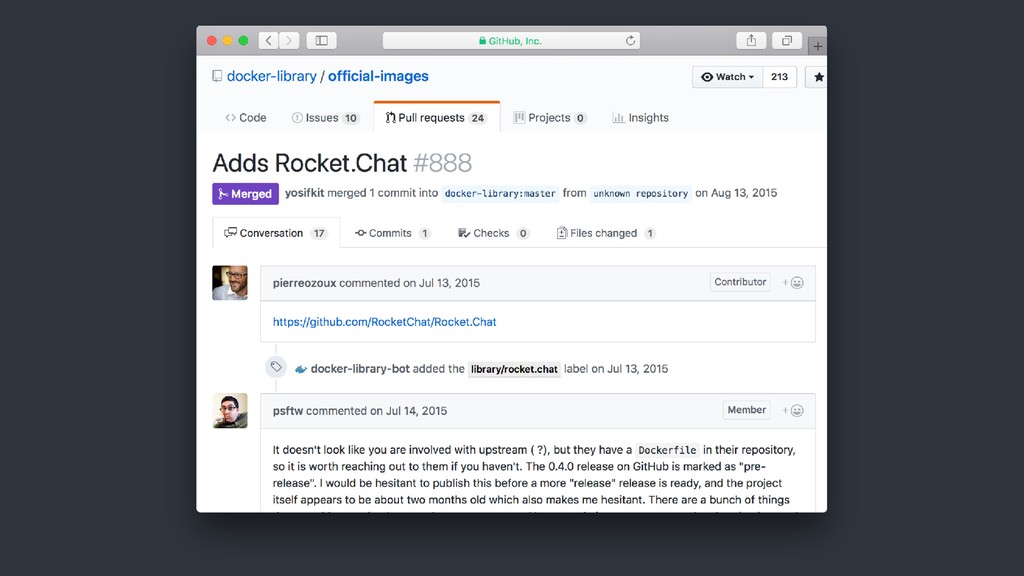Open the Watch dropdown button
This screenshot has width=1024, height=576.
click(727, 77)
